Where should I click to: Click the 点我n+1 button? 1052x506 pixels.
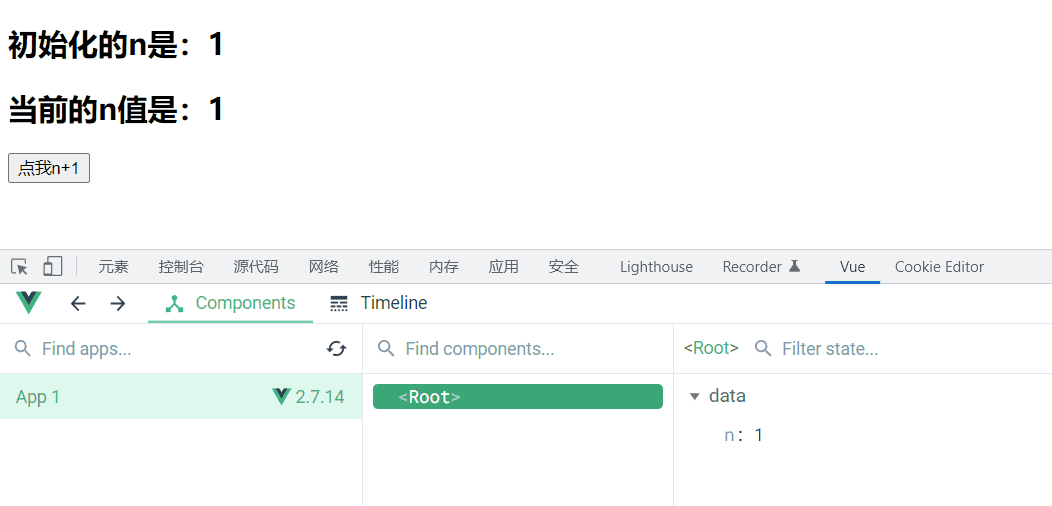pyautogui.click(x=49, y=168)
